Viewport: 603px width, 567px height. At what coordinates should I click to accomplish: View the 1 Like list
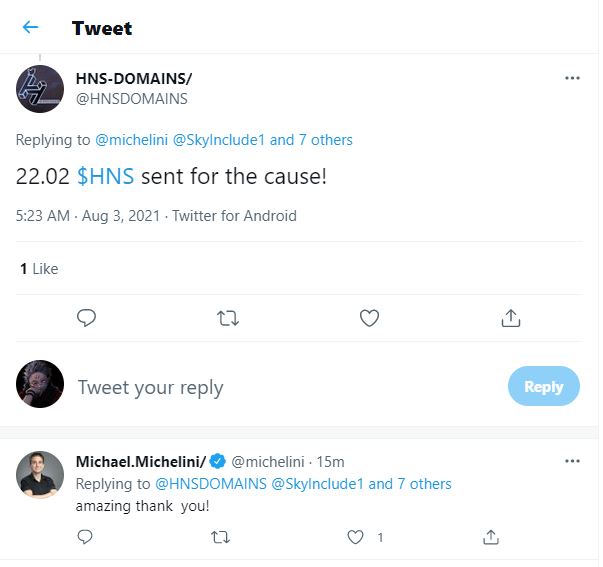(39, 268)
